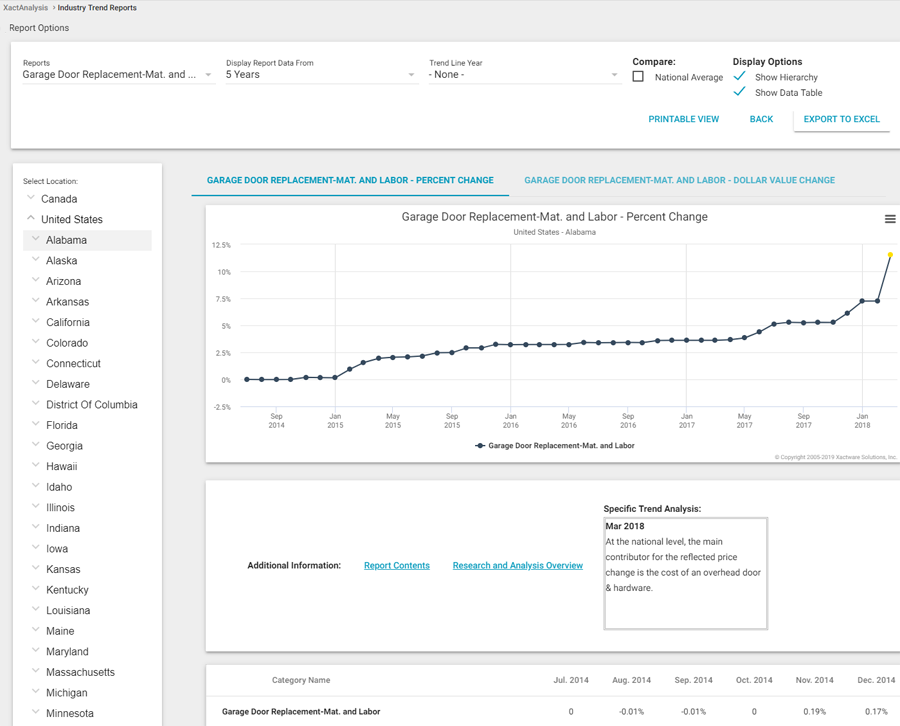Open Research and Analysis Overview link
Image resolution: width=900 pixels, height=726 pixels.
[517, 566]
